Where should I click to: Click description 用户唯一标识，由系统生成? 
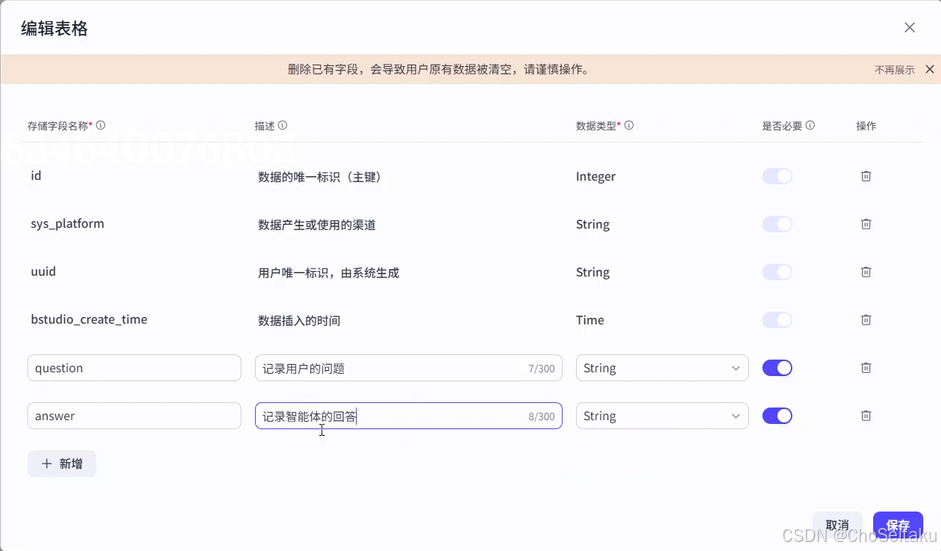(328, 272)
